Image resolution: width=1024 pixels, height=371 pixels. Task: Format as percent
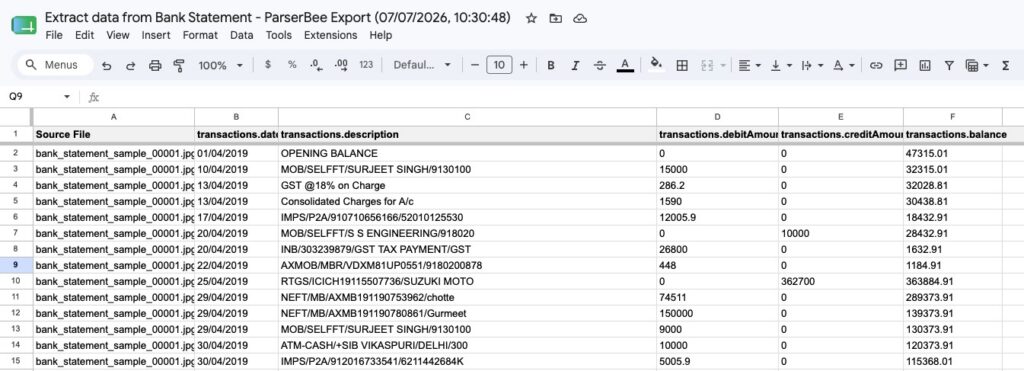coord(292,65)
